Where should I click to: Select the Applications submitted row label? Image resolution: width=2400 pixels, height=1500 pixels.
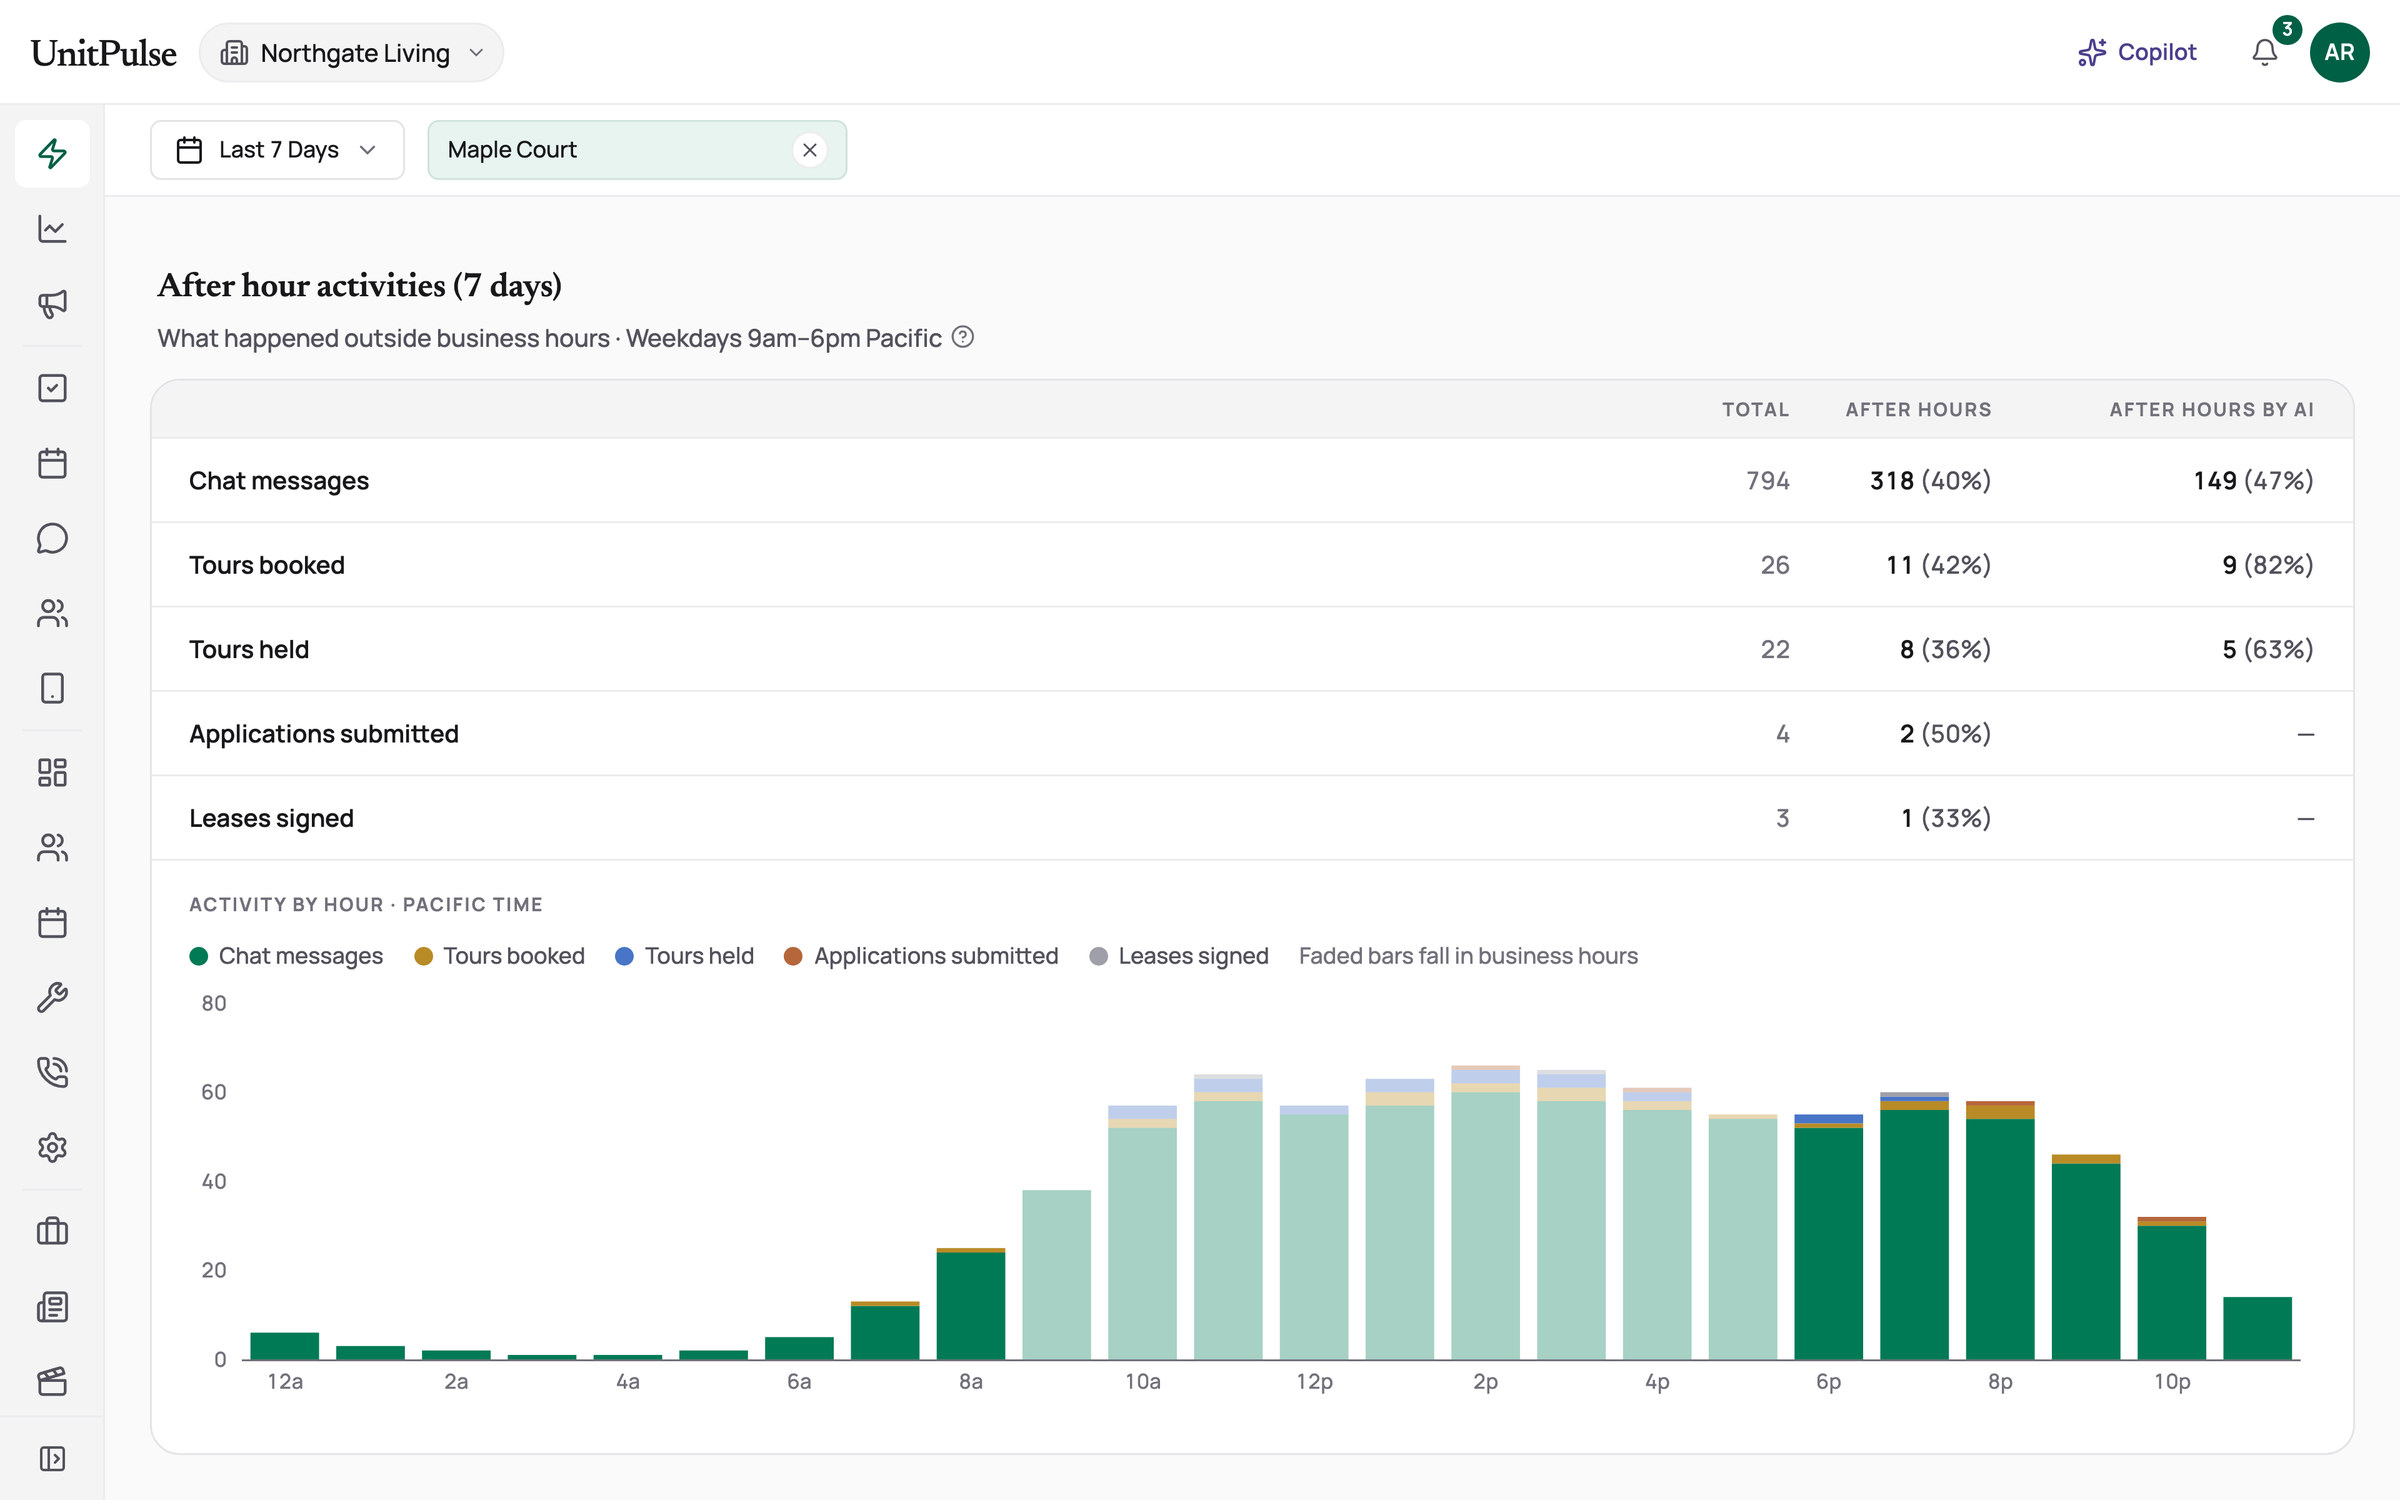(x=324, y=734)
